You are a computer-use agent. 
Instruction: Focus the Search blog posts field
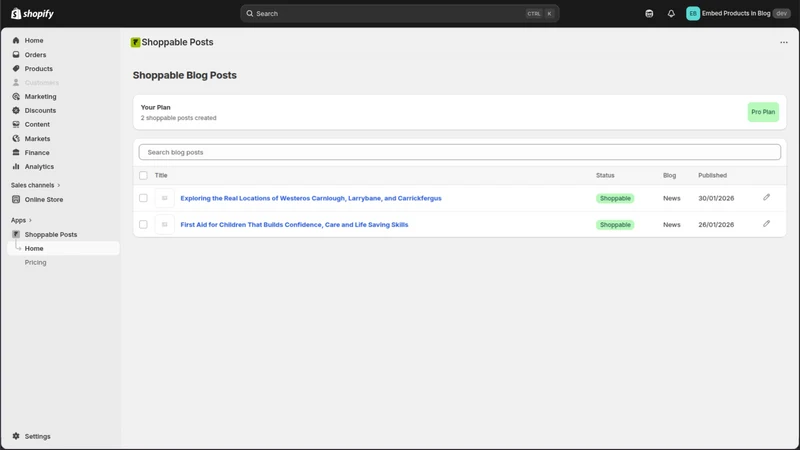460,152
